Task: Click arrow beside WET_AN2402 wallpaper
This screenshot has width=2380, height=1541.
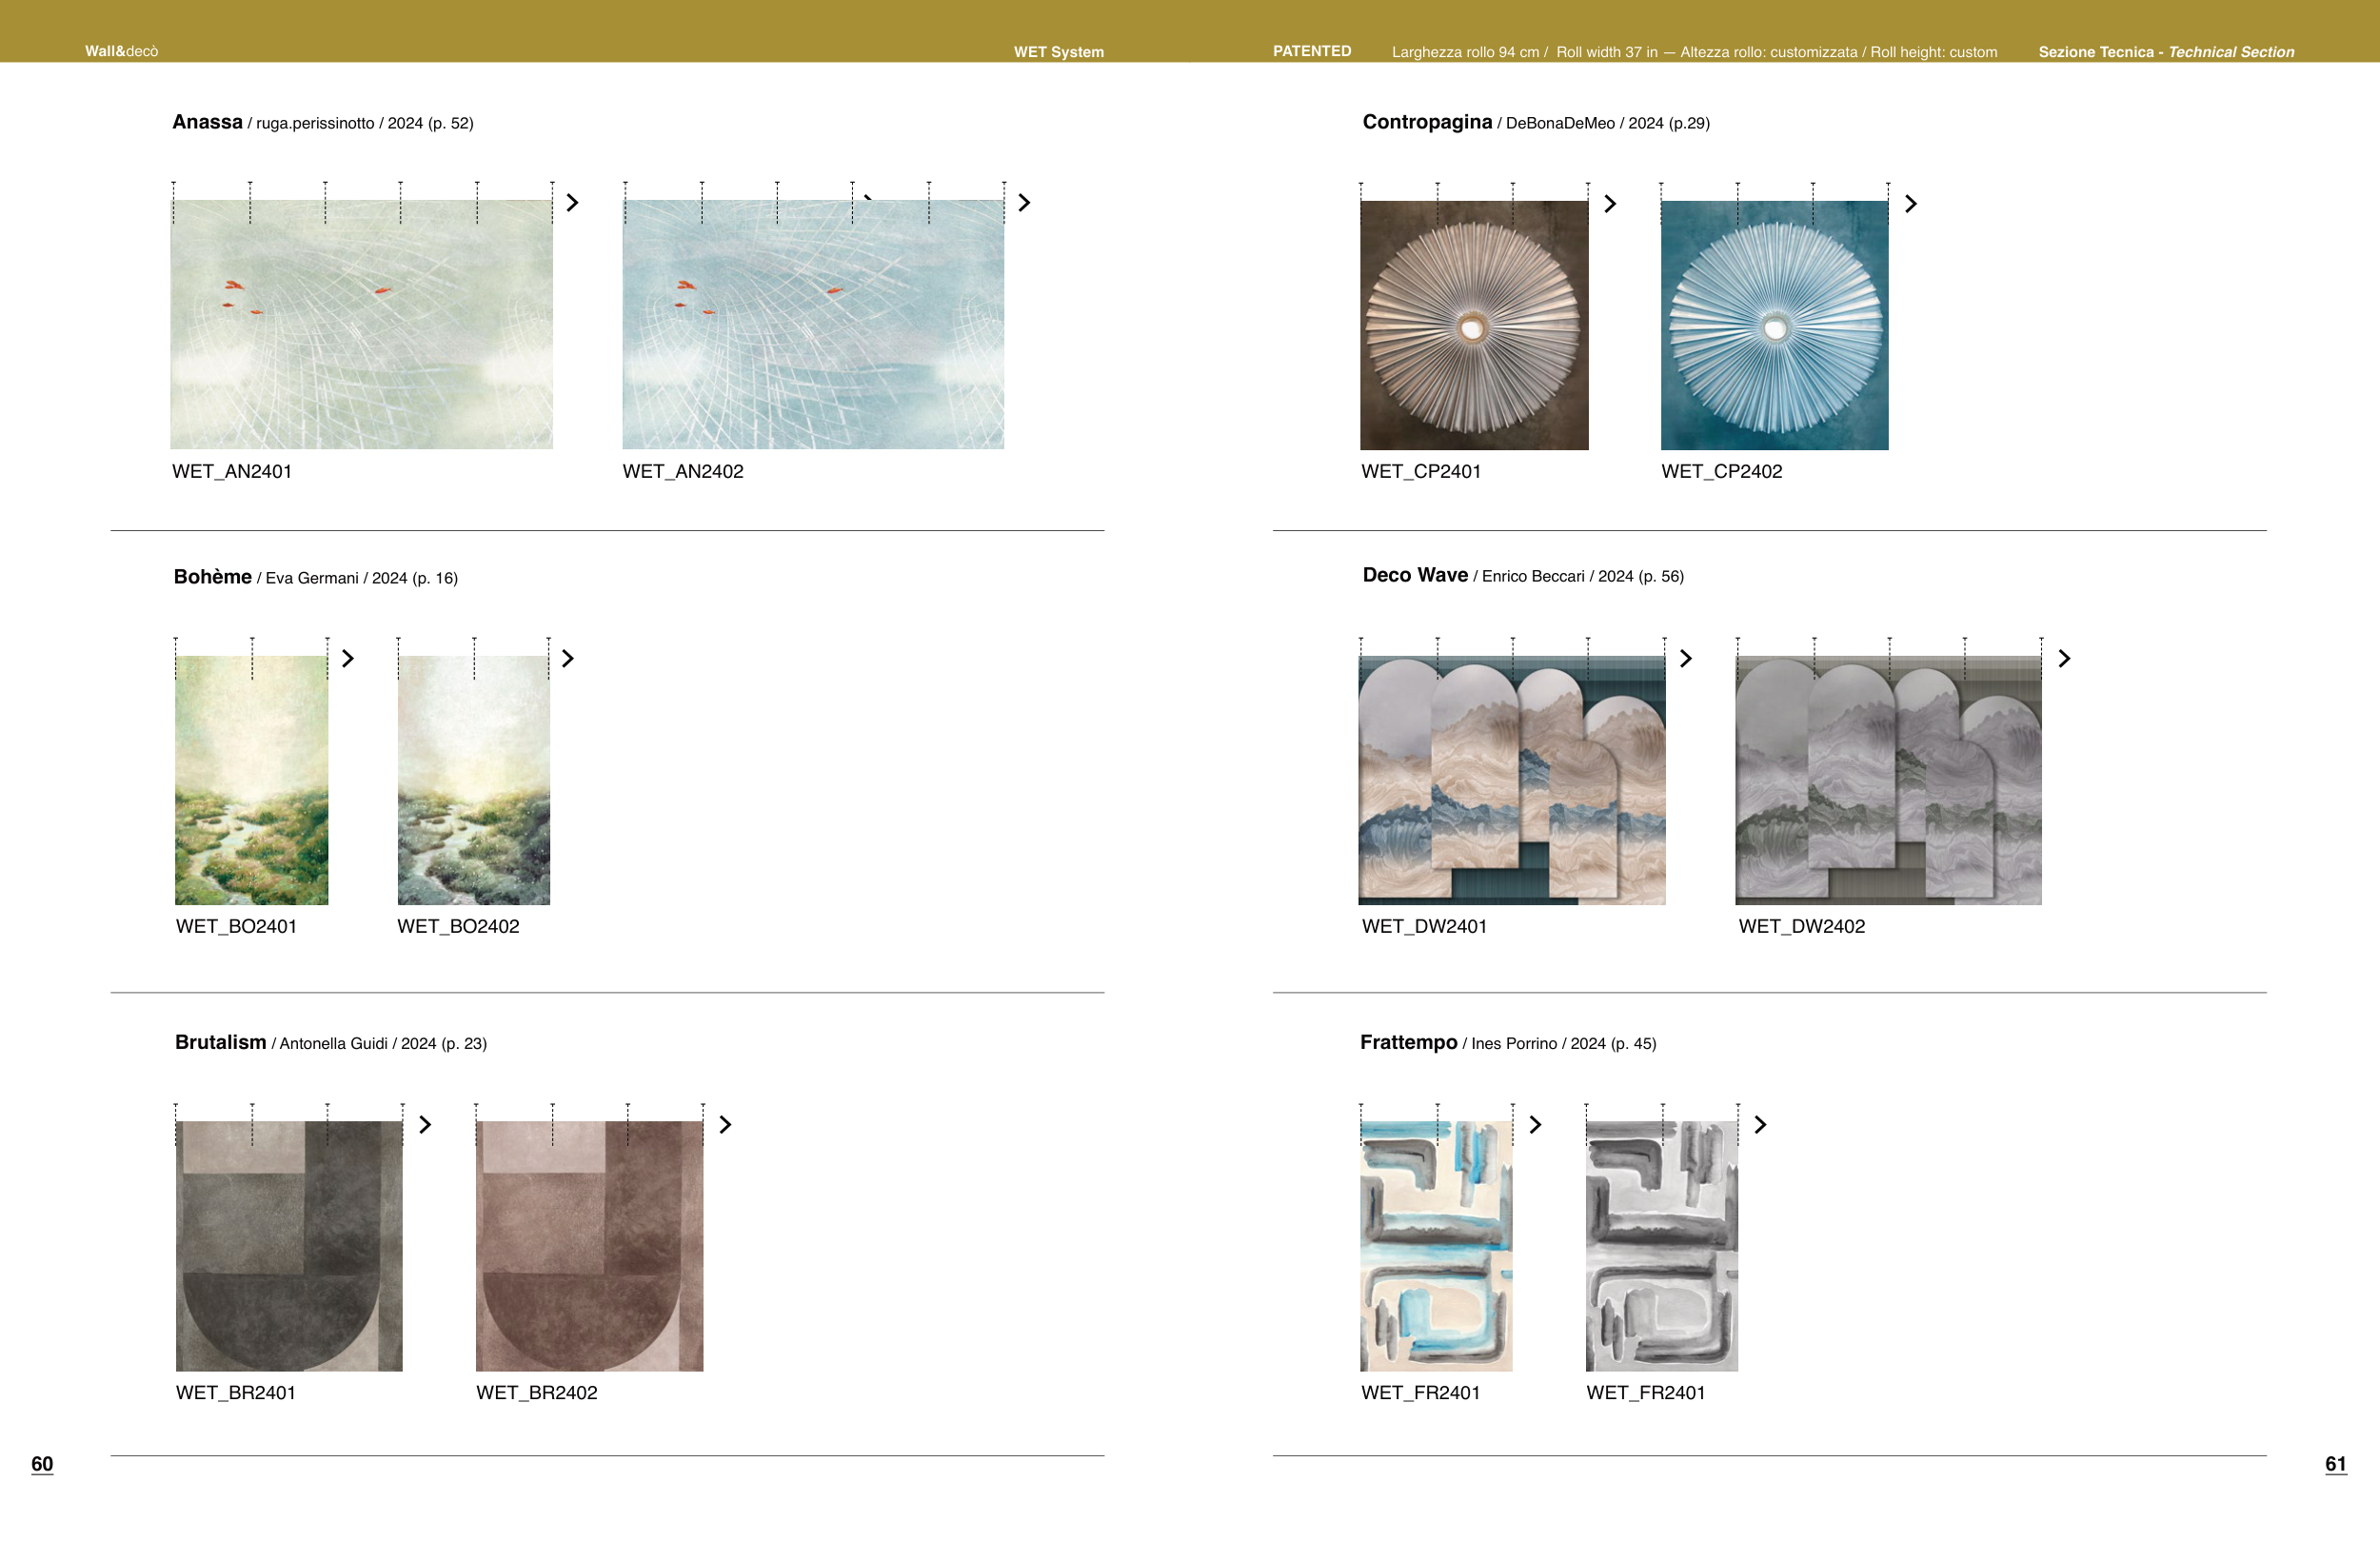Action: (1024, 203)
